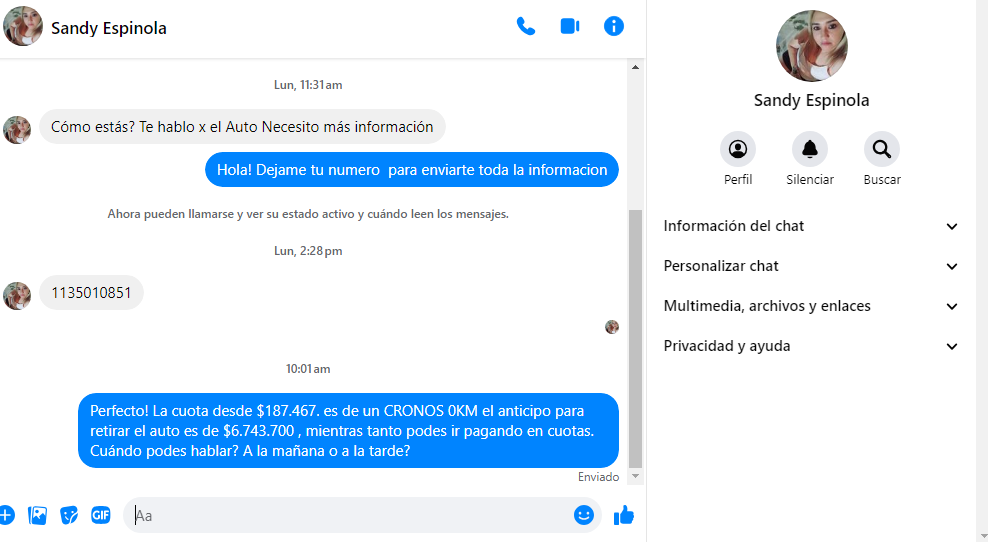Open the emoji picker
Screen dimensions: 988x542
coord(584,515)
